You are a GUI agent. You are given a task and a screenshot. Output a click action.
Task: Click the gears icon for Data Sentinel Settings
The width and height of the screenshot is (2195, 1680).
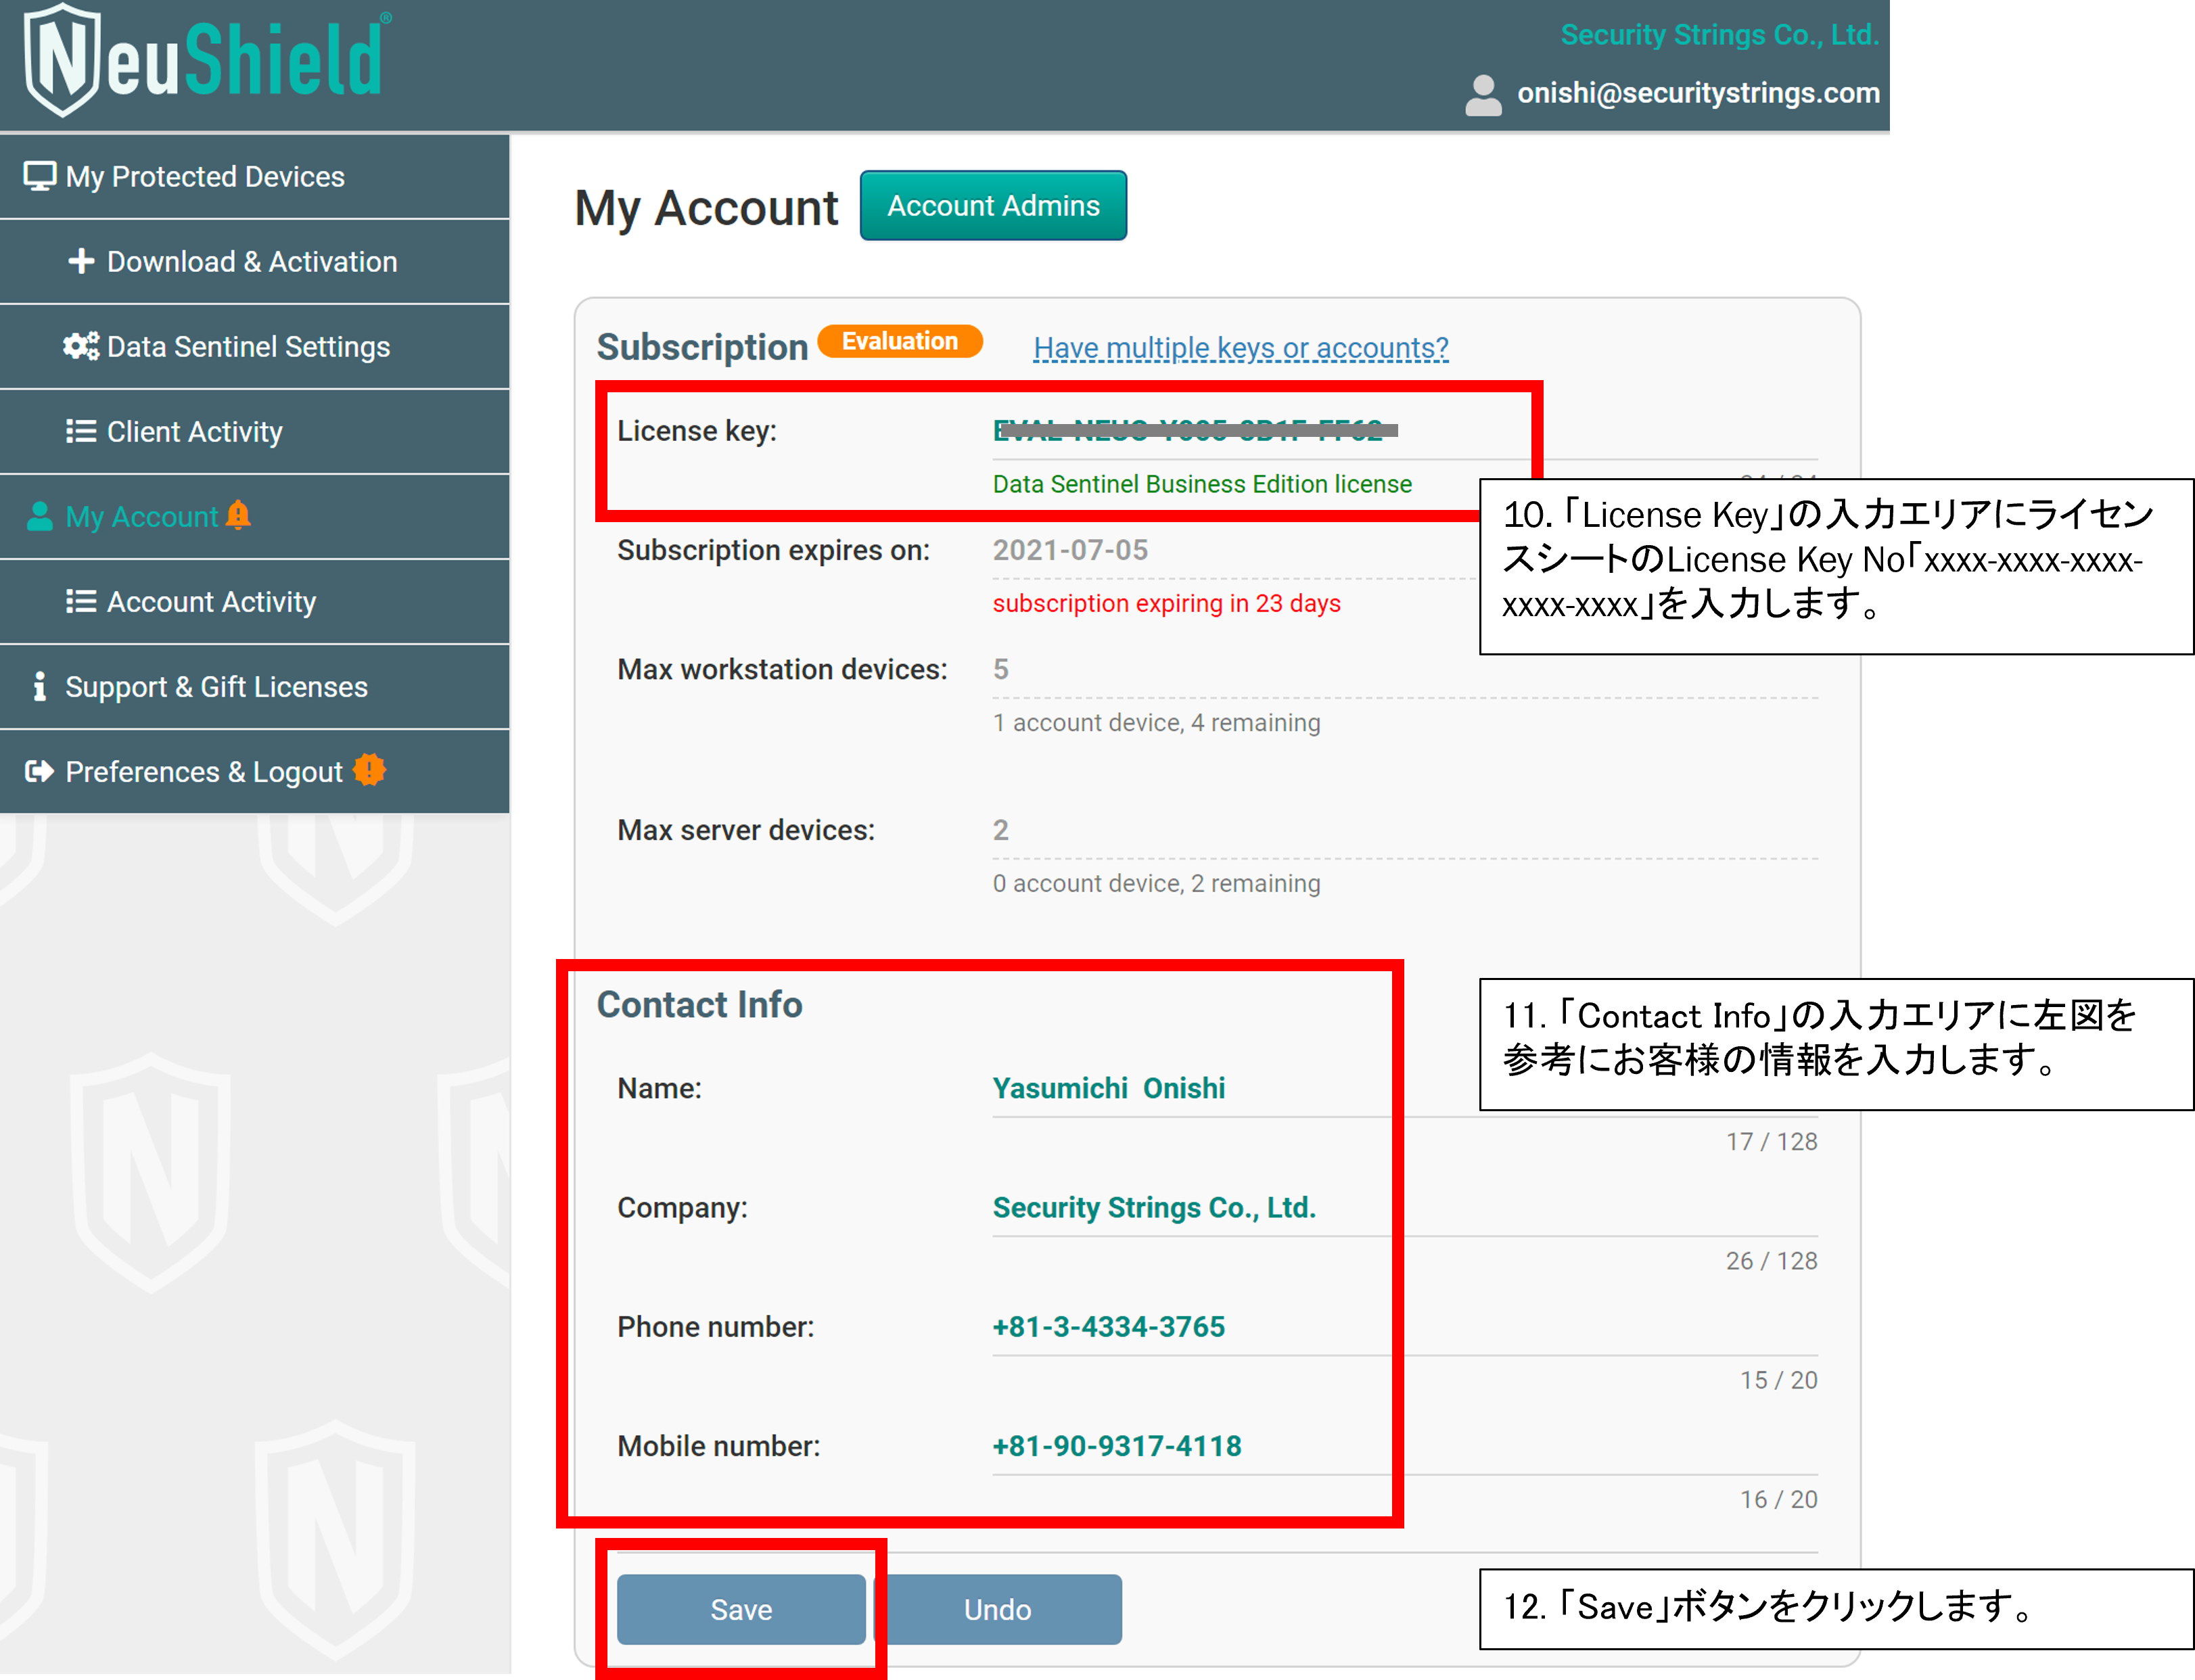point(81,346)
